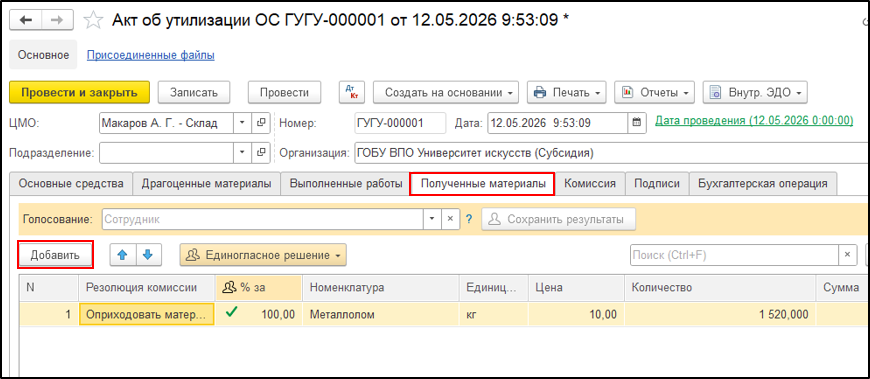
Task: Click the Подразделение input field
Action: [166, 152]
